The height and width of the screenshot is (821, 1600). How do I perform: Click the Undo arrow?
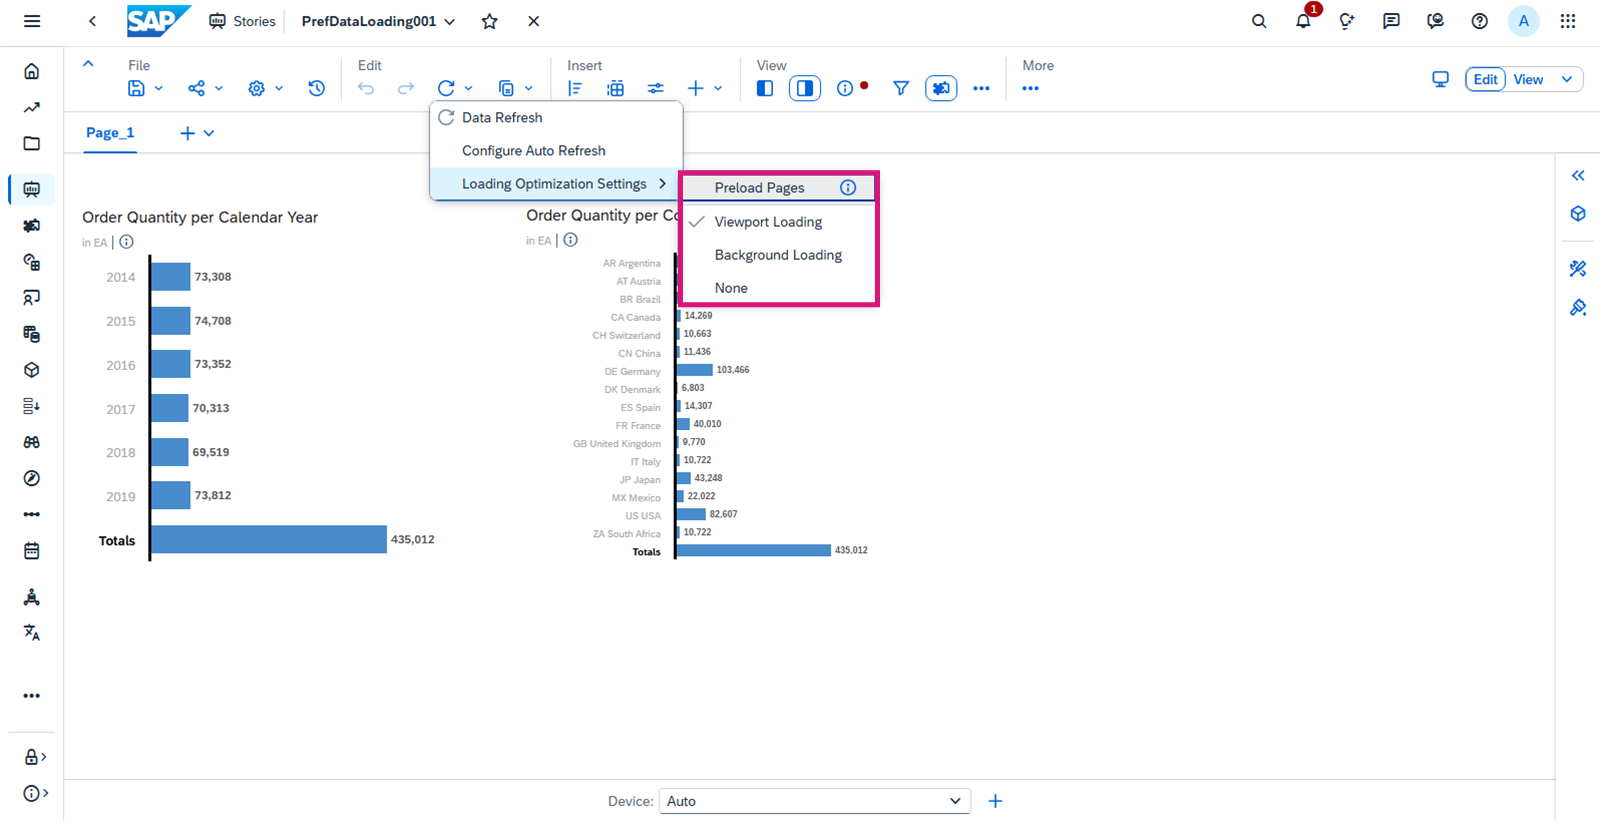366,88
